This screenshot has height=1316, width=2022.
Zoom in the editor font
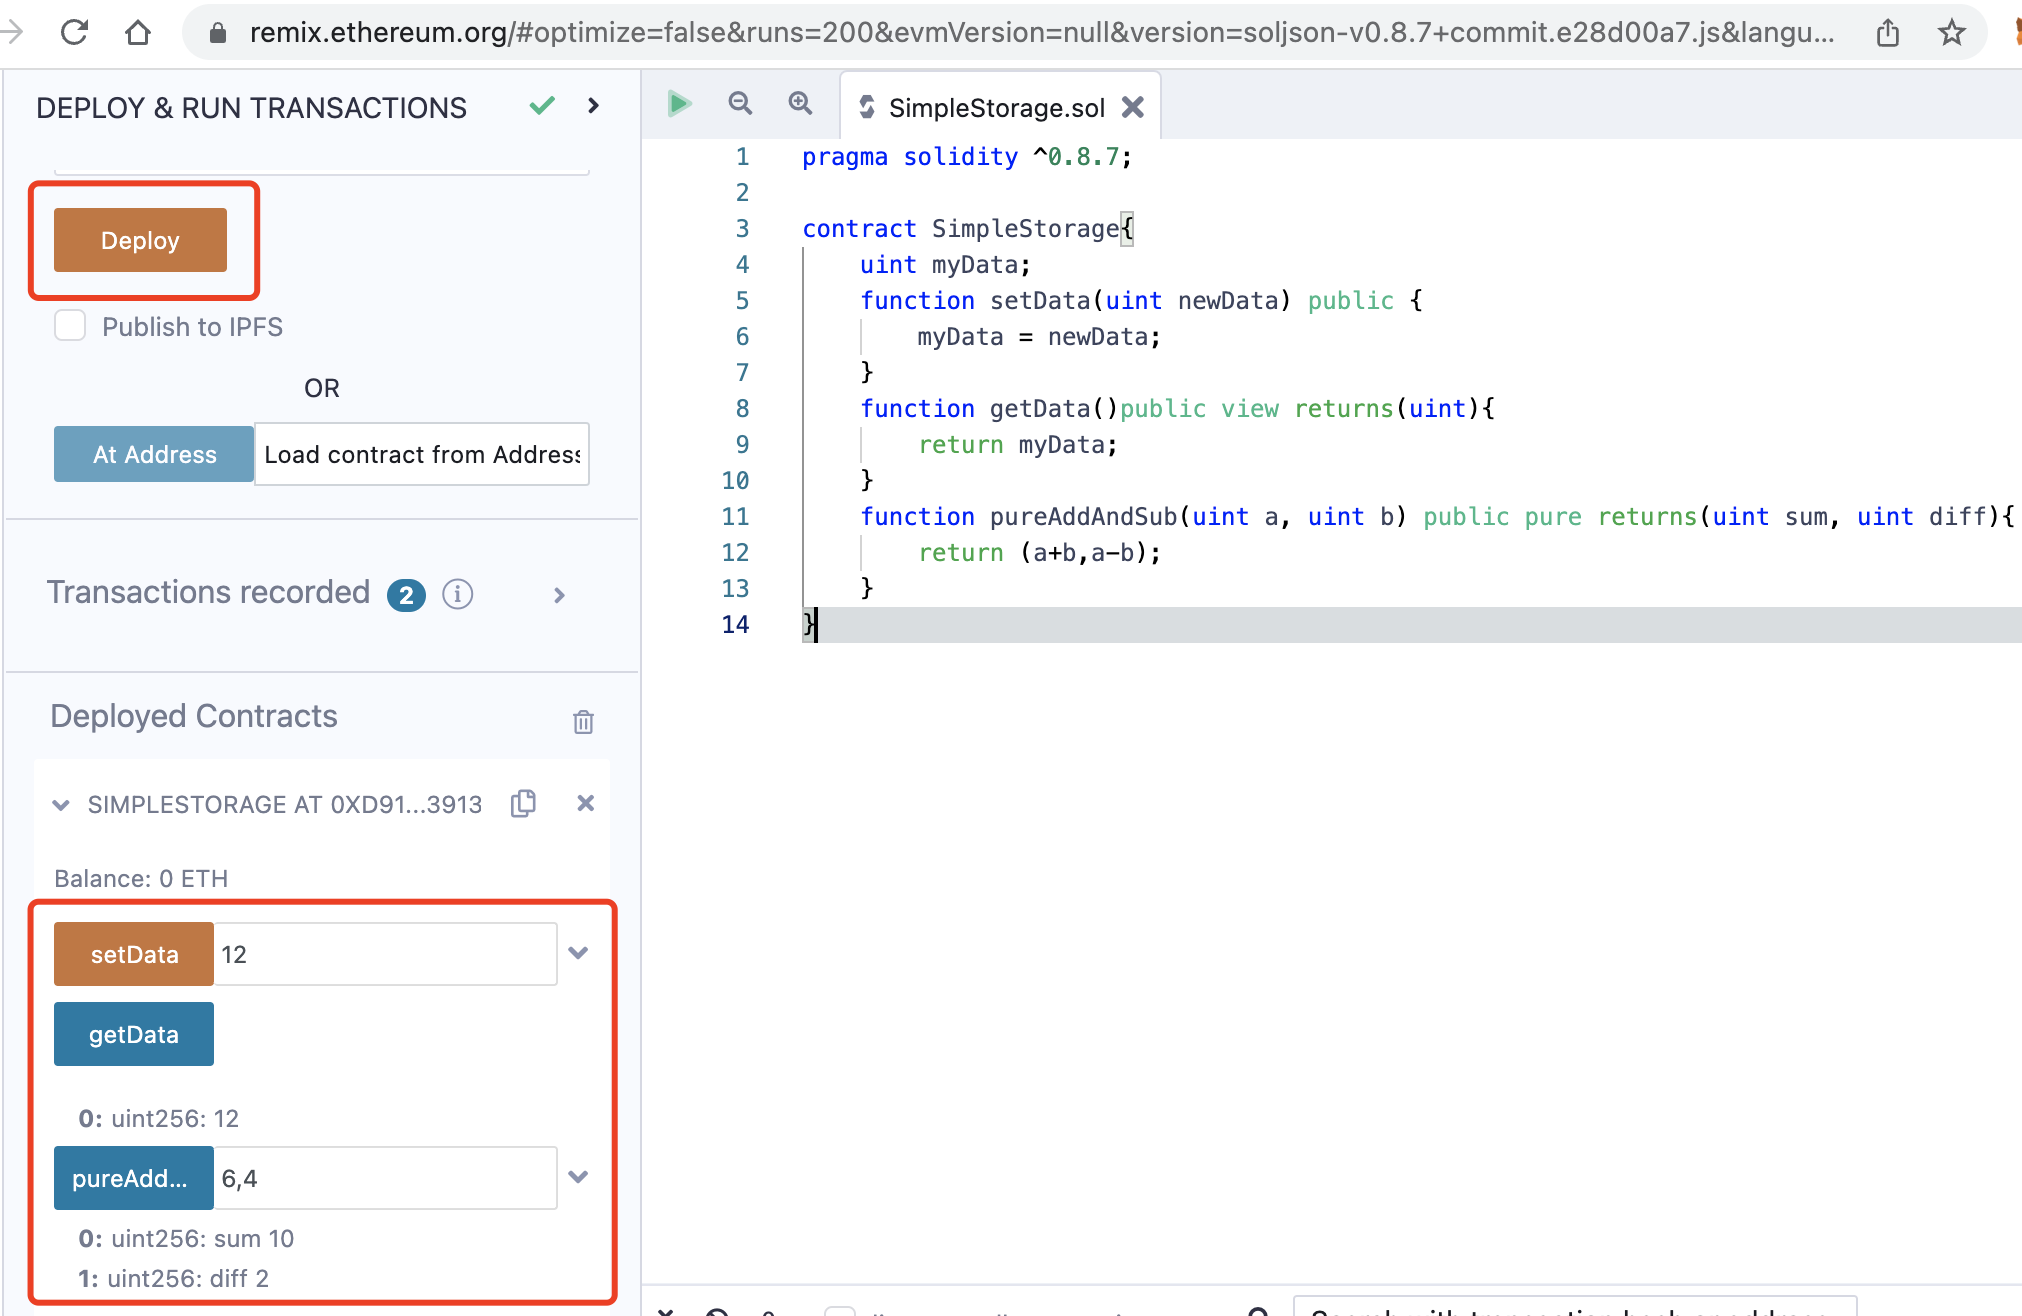coord(800,103)
